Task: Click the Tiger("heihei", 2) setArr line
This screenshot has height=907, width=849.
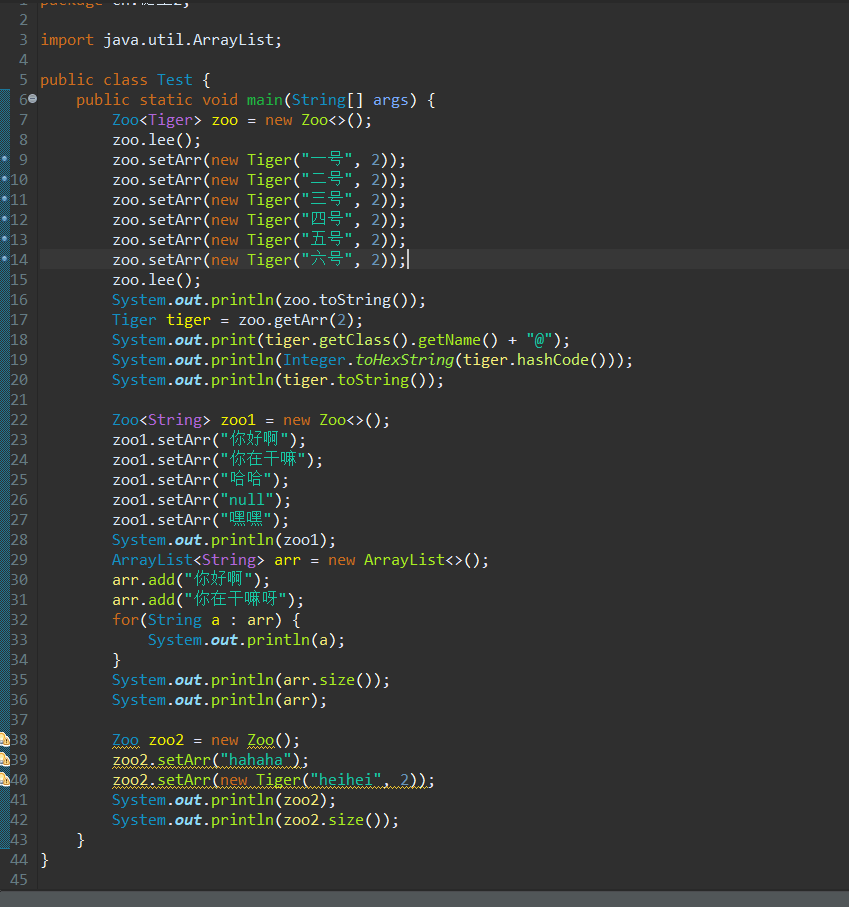Action: [x=273, y=780]
